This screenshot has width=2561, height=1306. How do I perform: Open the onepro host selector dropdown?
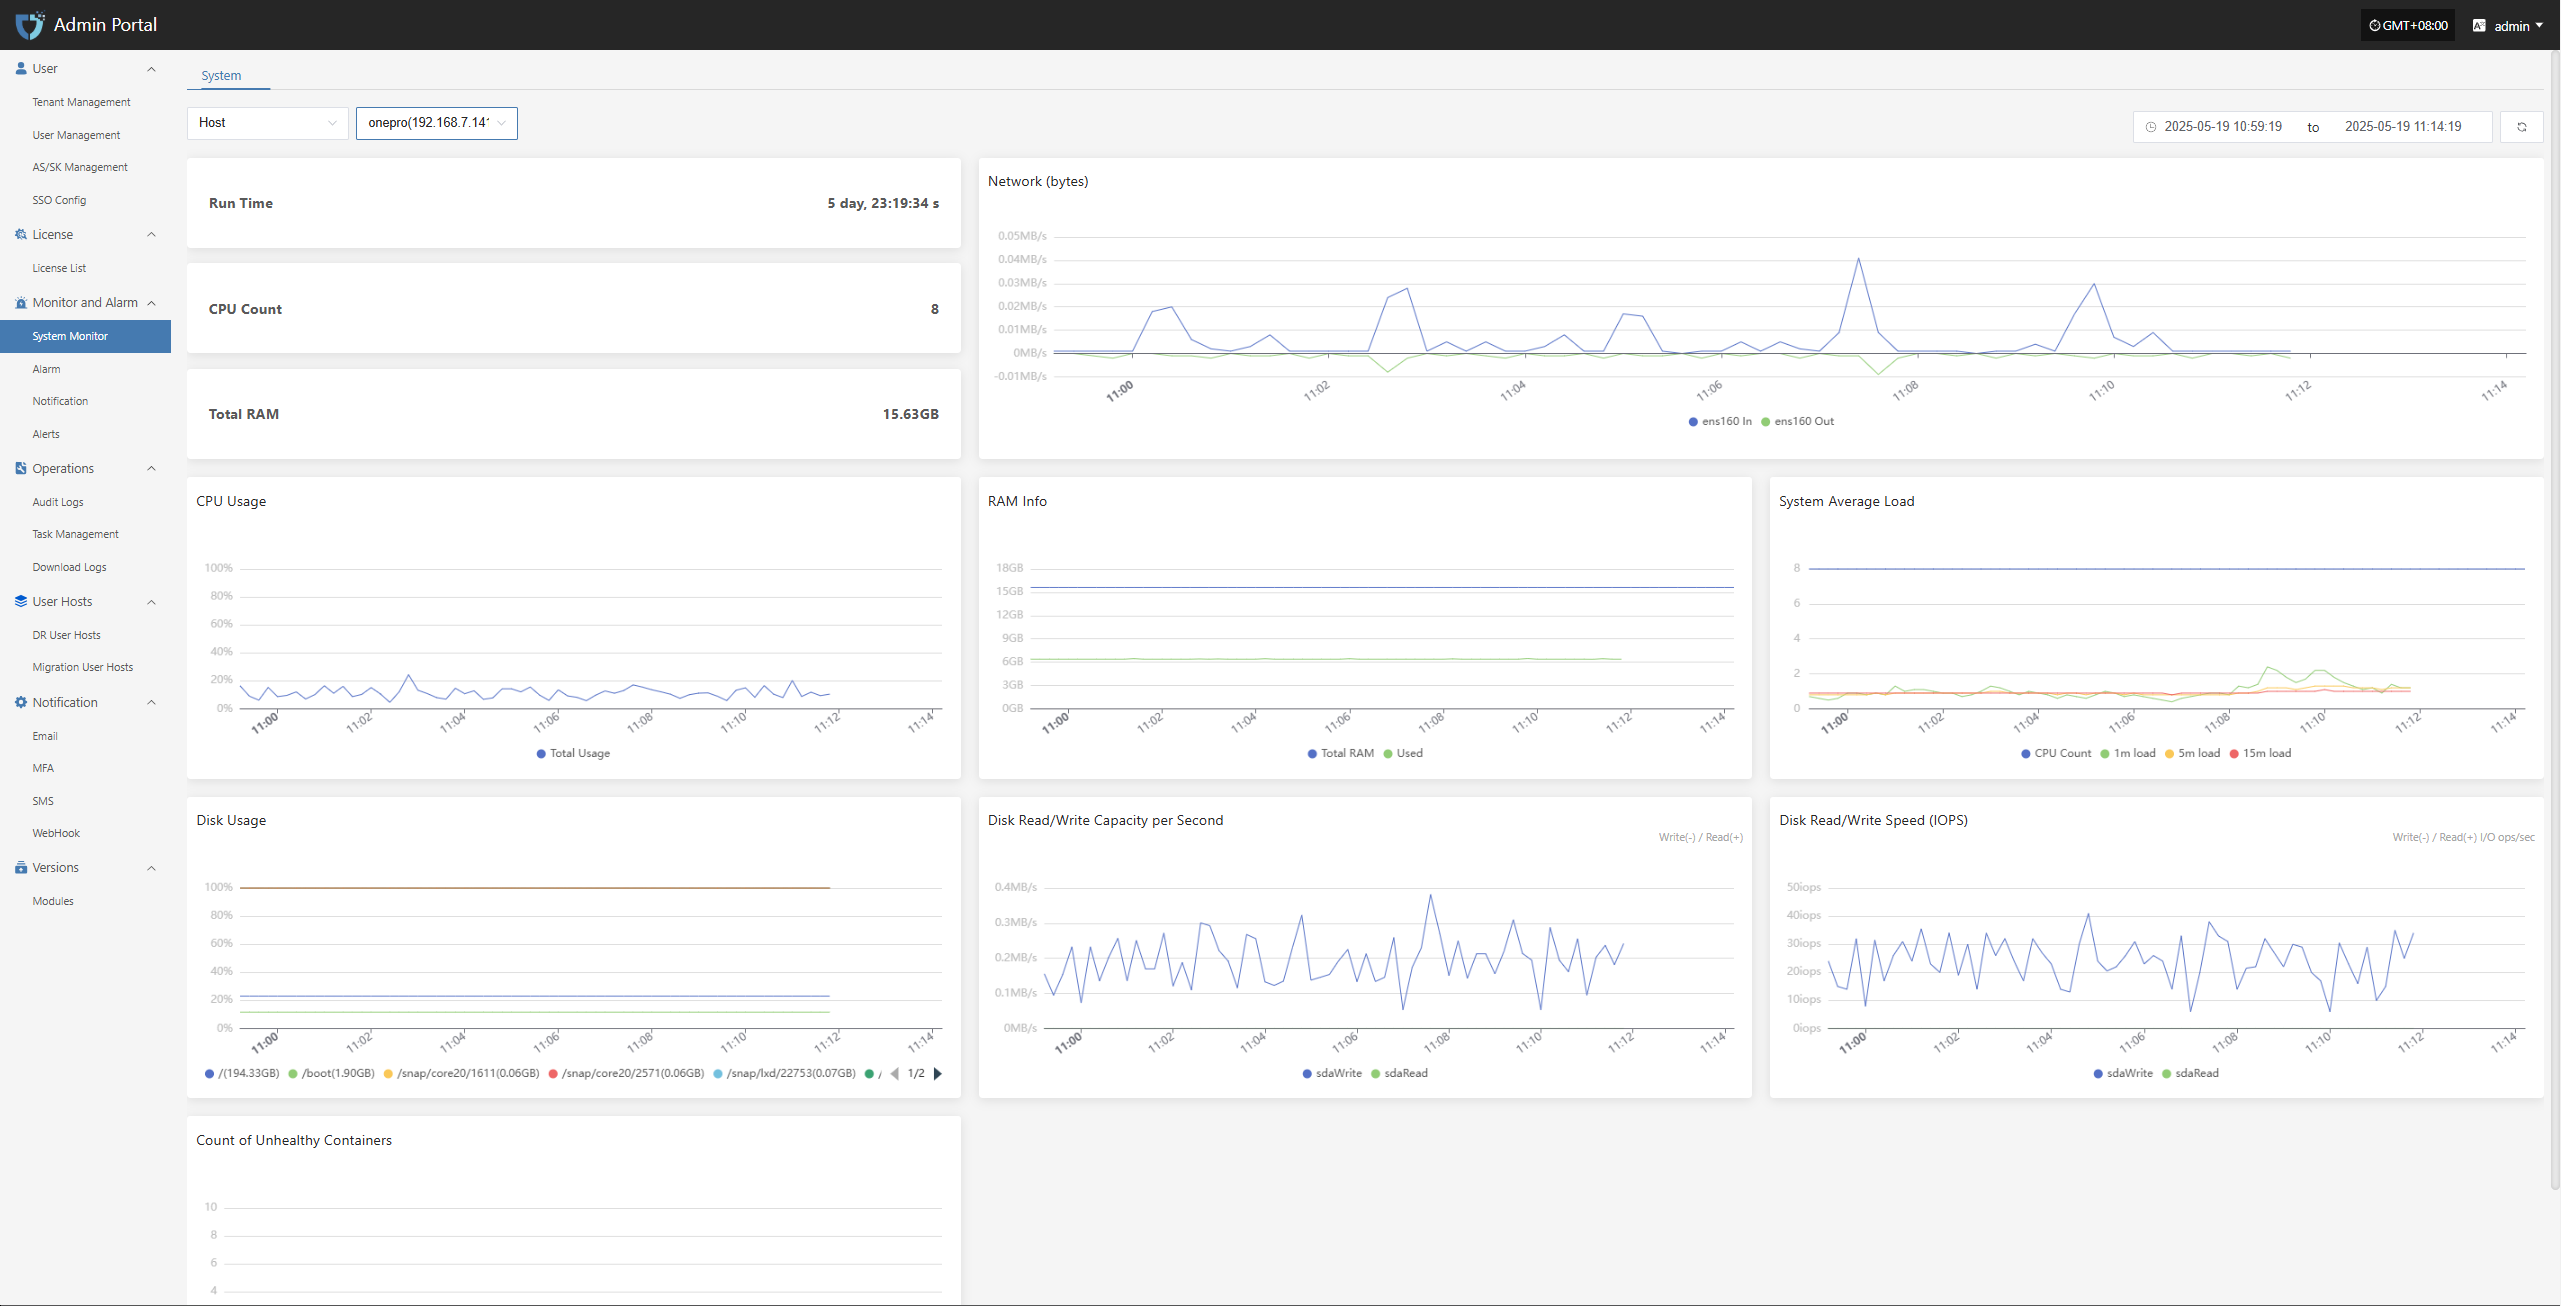click(437, 123)
